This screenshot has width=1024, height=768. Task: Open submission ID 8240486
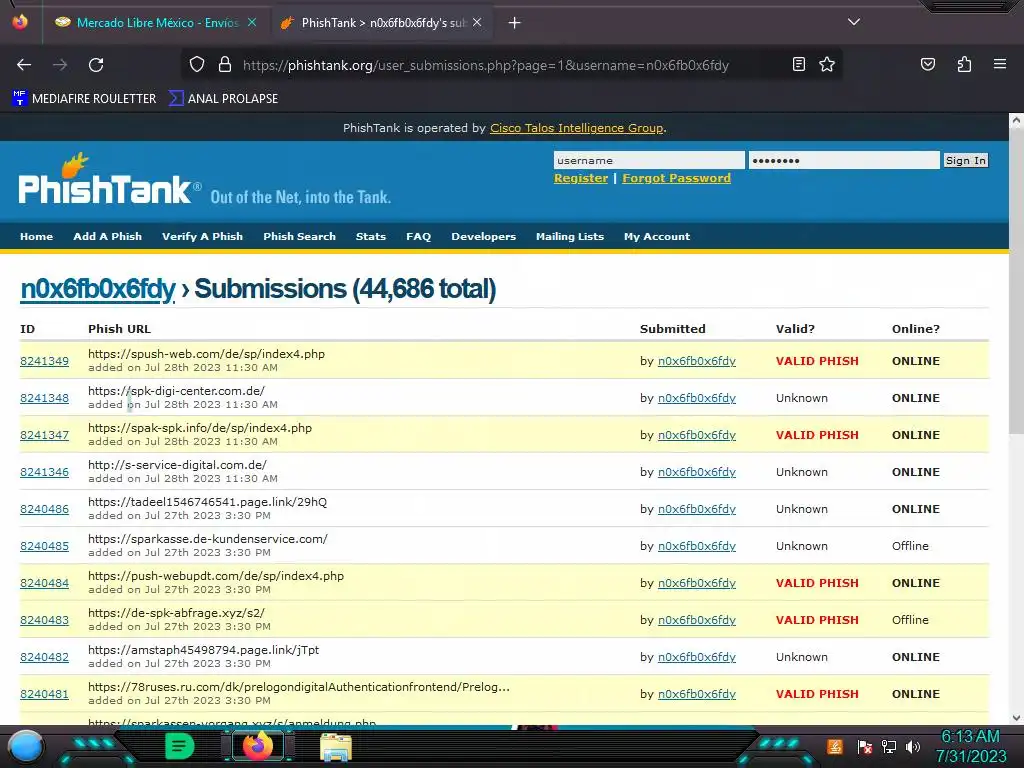point(44,509)
